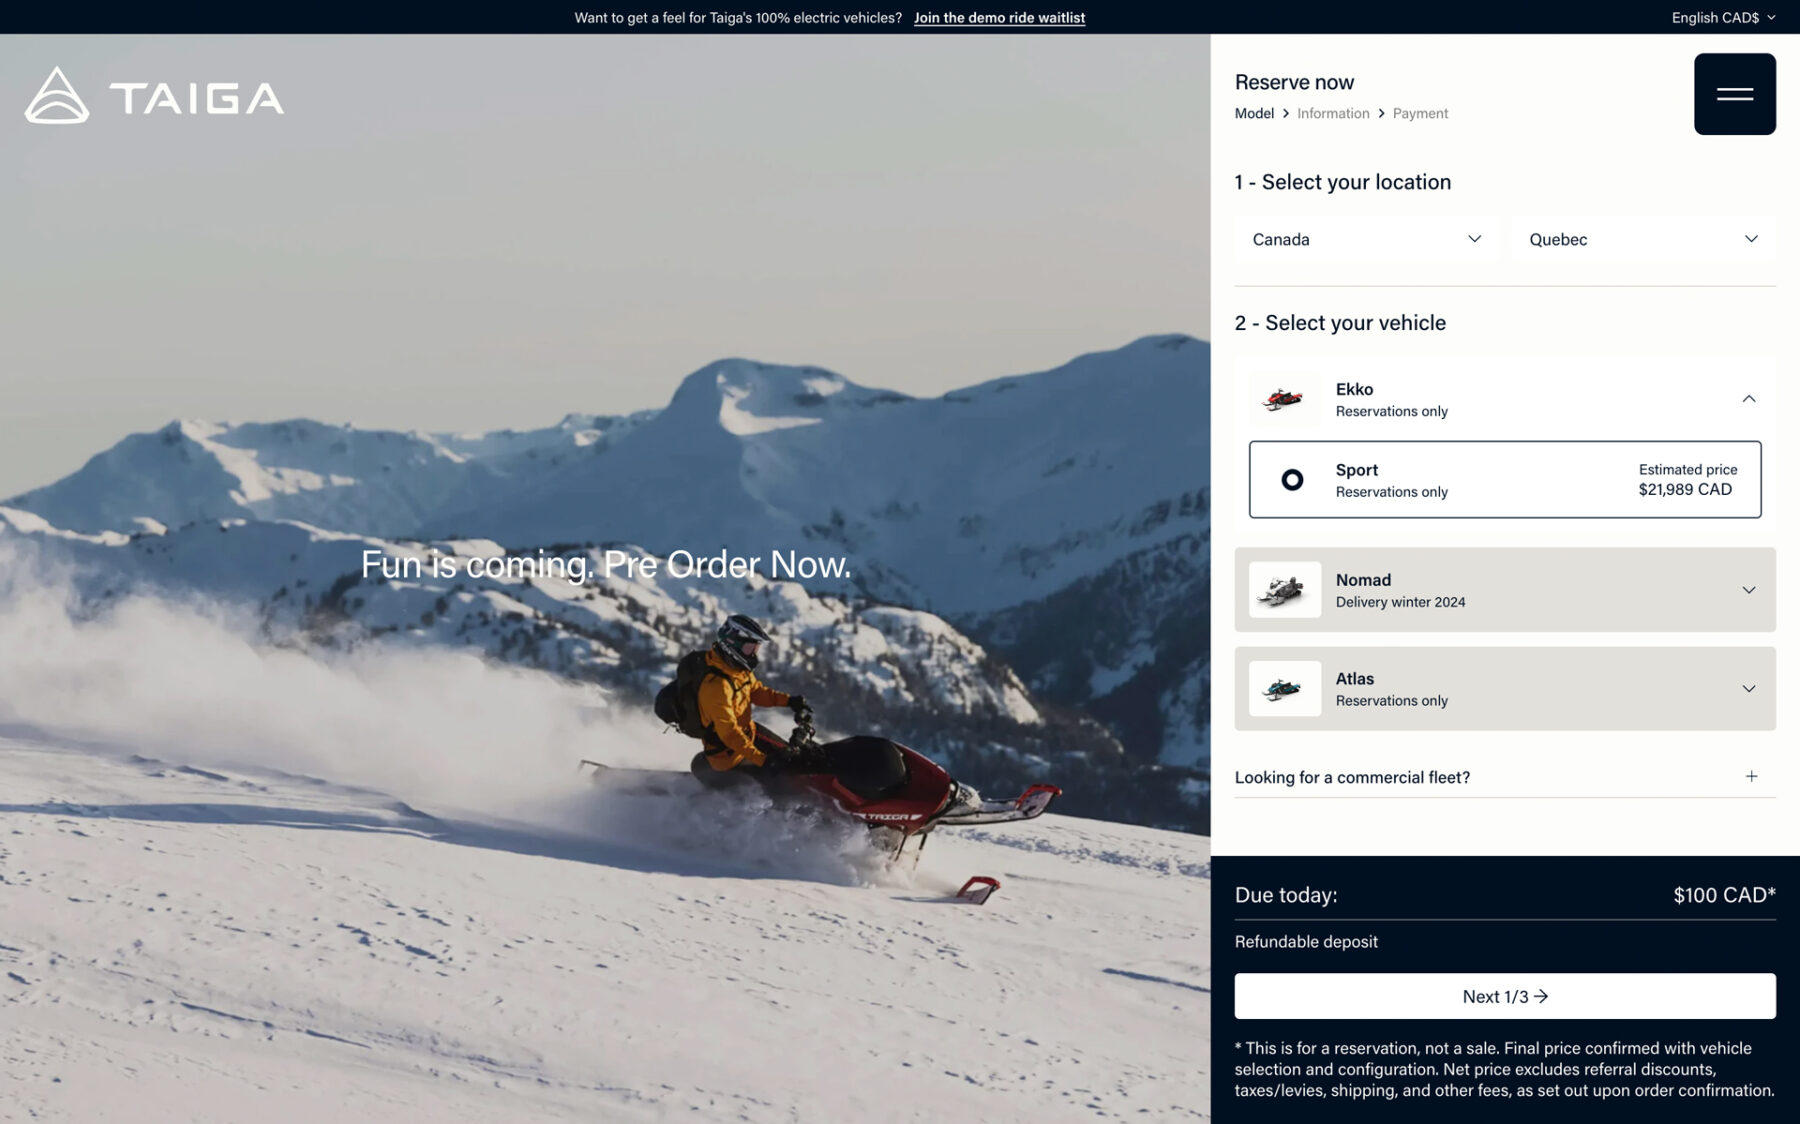This screenshot has height=1124, width=1800.
Task: Join the demo ride waitlist link
Action: pyautogui.click(x=999, y=18)
